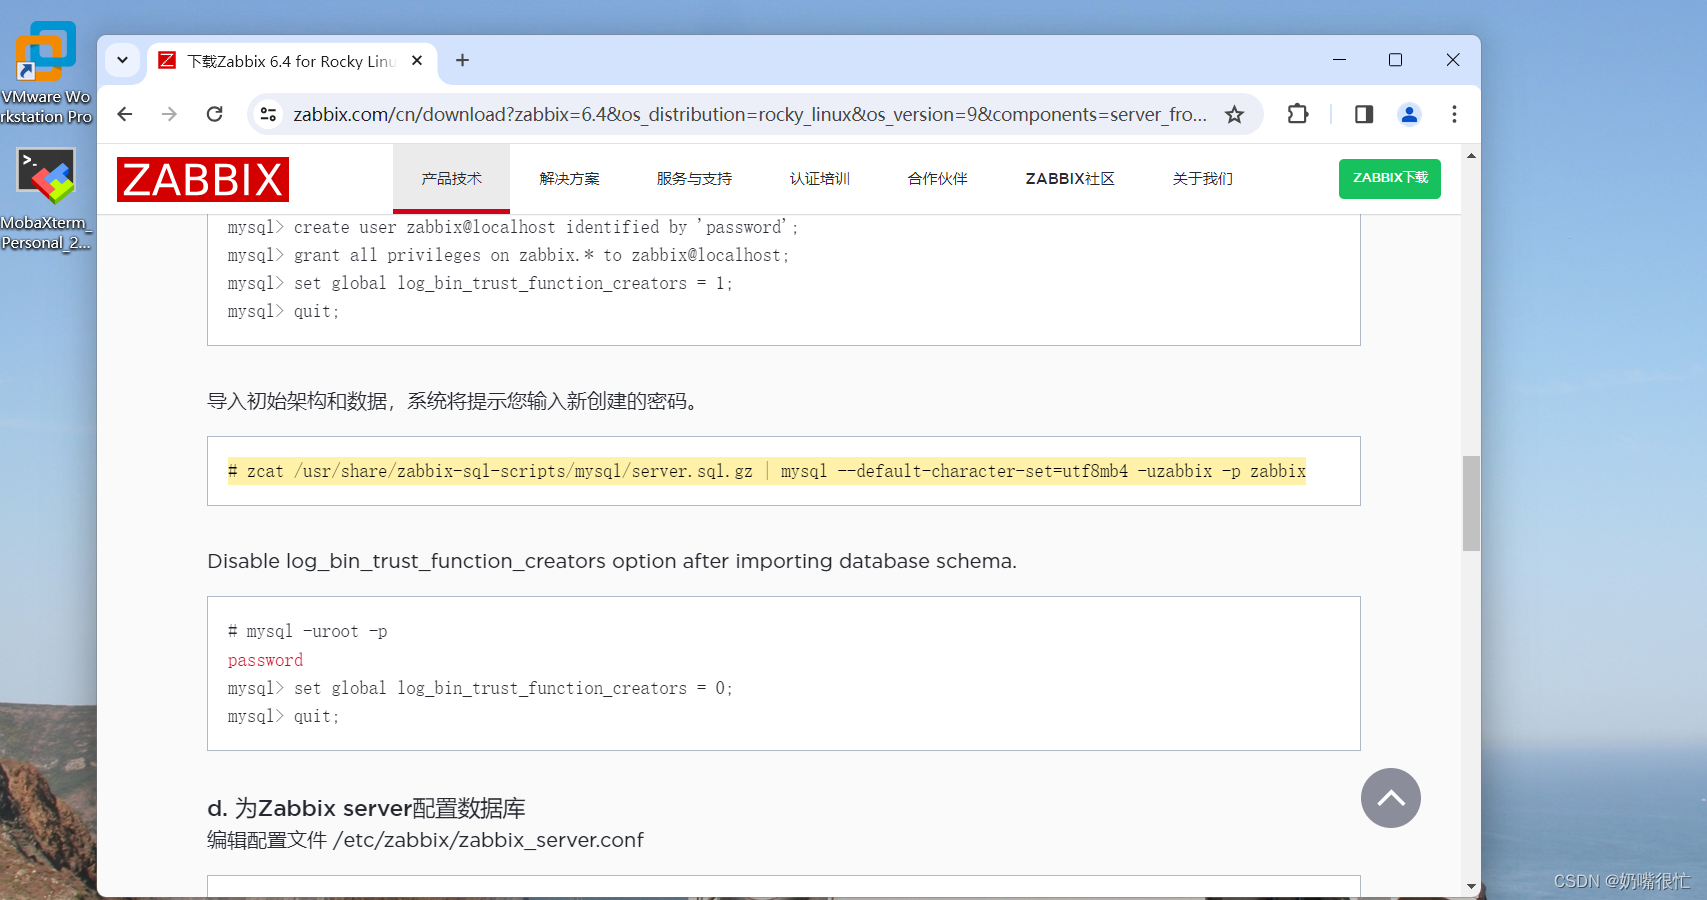Open a new browser tab
Image resolution: width=1707 pixels, height=900 pixels.
click(462, 61)
